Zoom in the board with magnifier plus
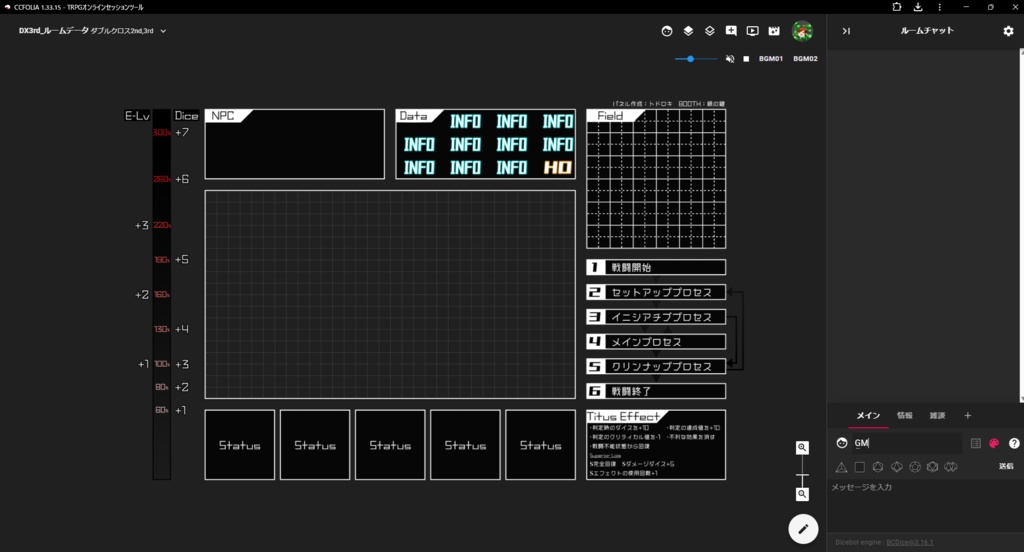 pos(803,447)
